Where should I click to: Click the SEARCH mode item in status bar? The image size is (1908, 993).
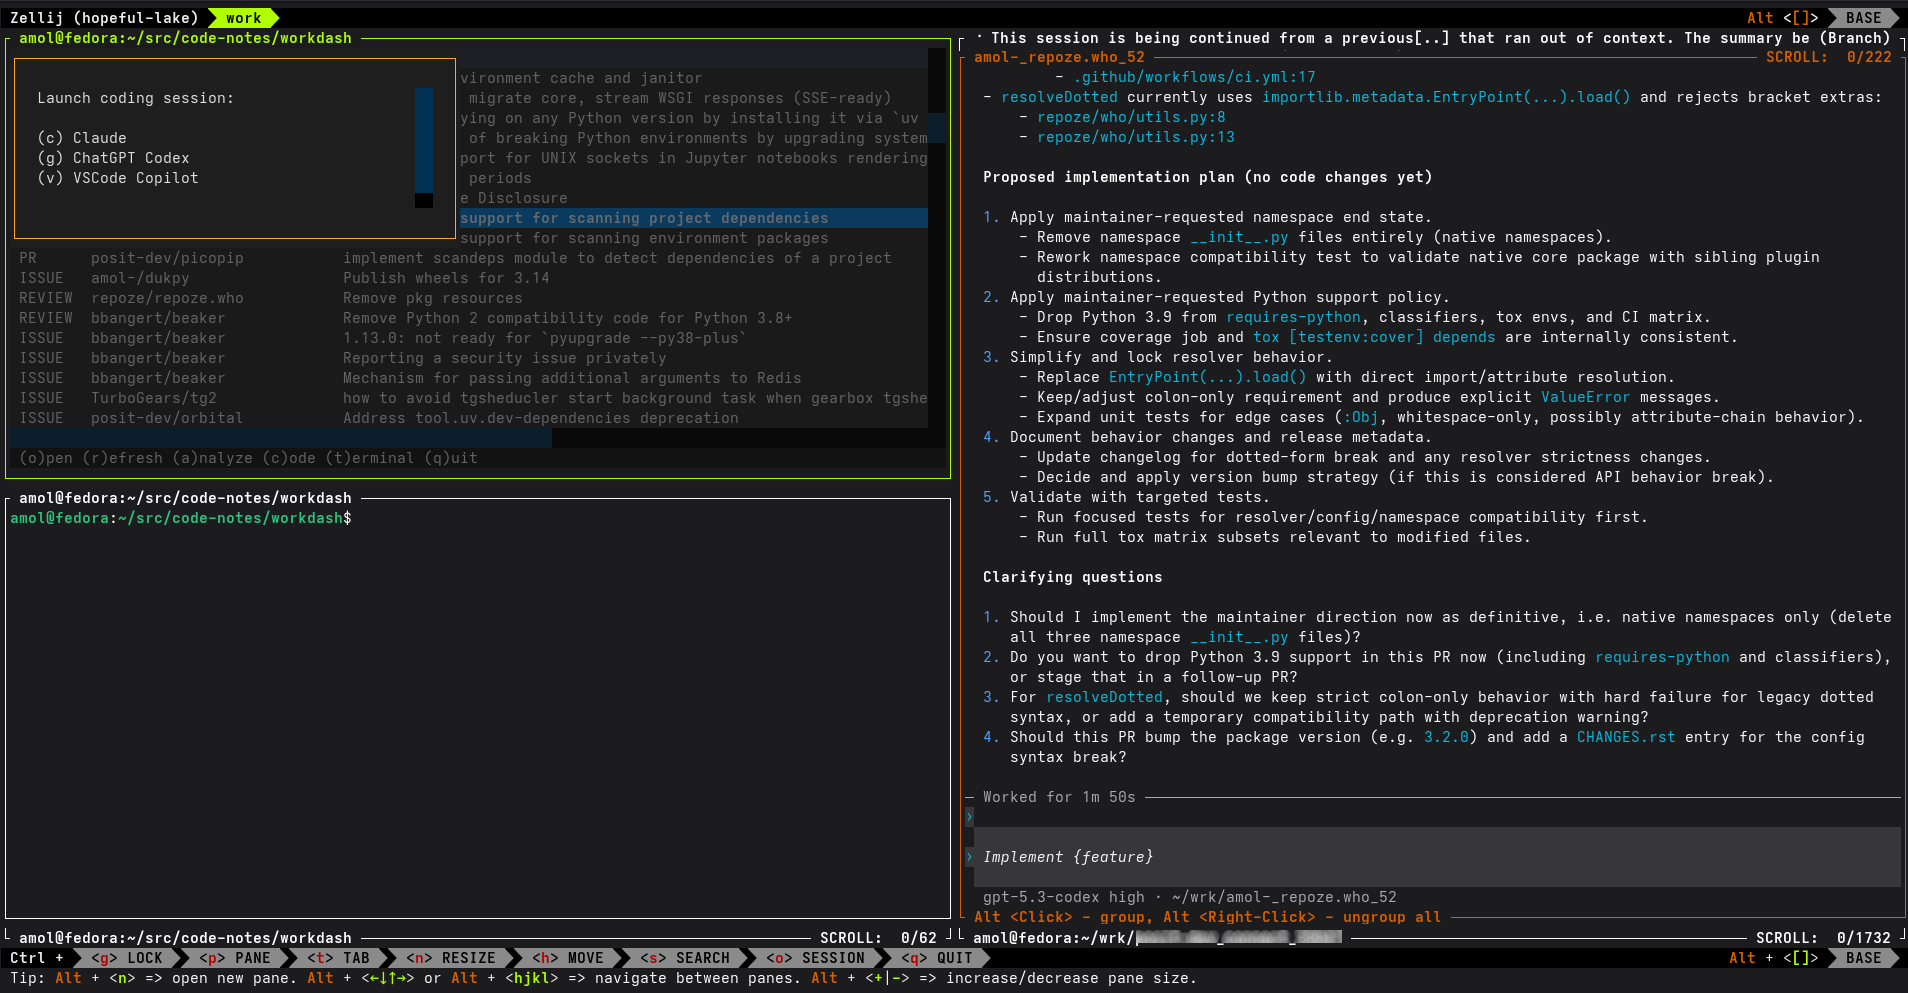pos(685,958)
